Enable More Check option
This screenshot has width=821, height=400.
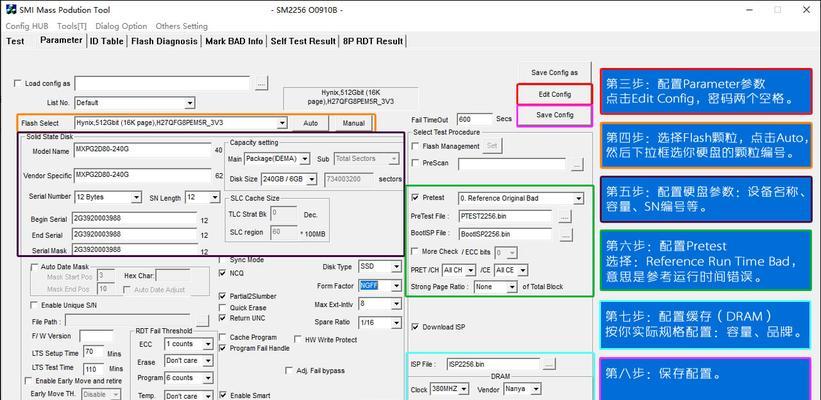pos(416,252)
